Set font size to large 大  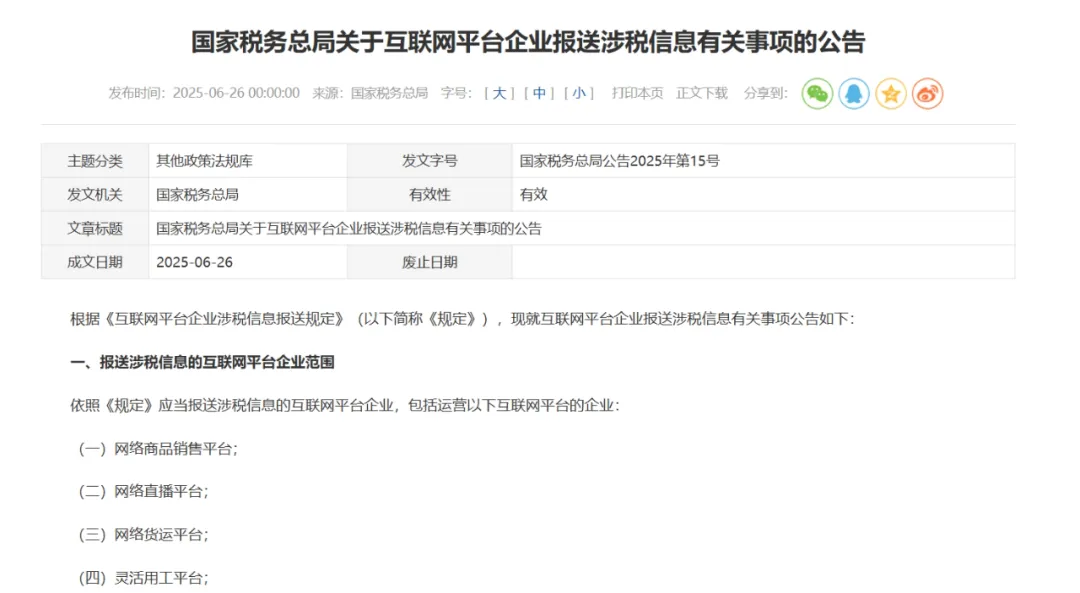click(499, 93)
